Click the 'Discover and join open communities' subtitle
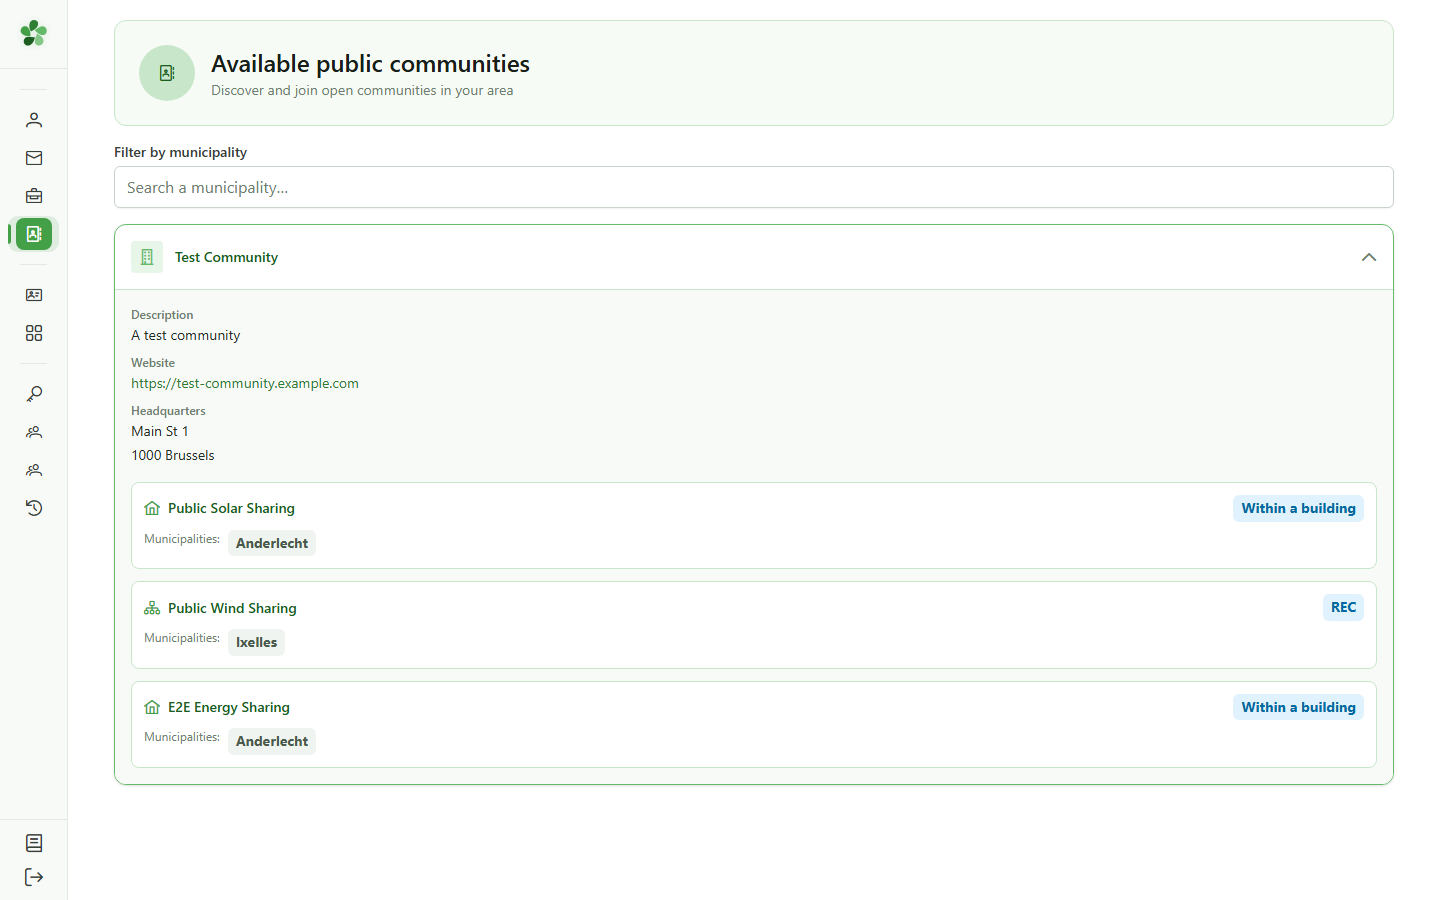The image size is (1440, 900). [x=362, y=90]
